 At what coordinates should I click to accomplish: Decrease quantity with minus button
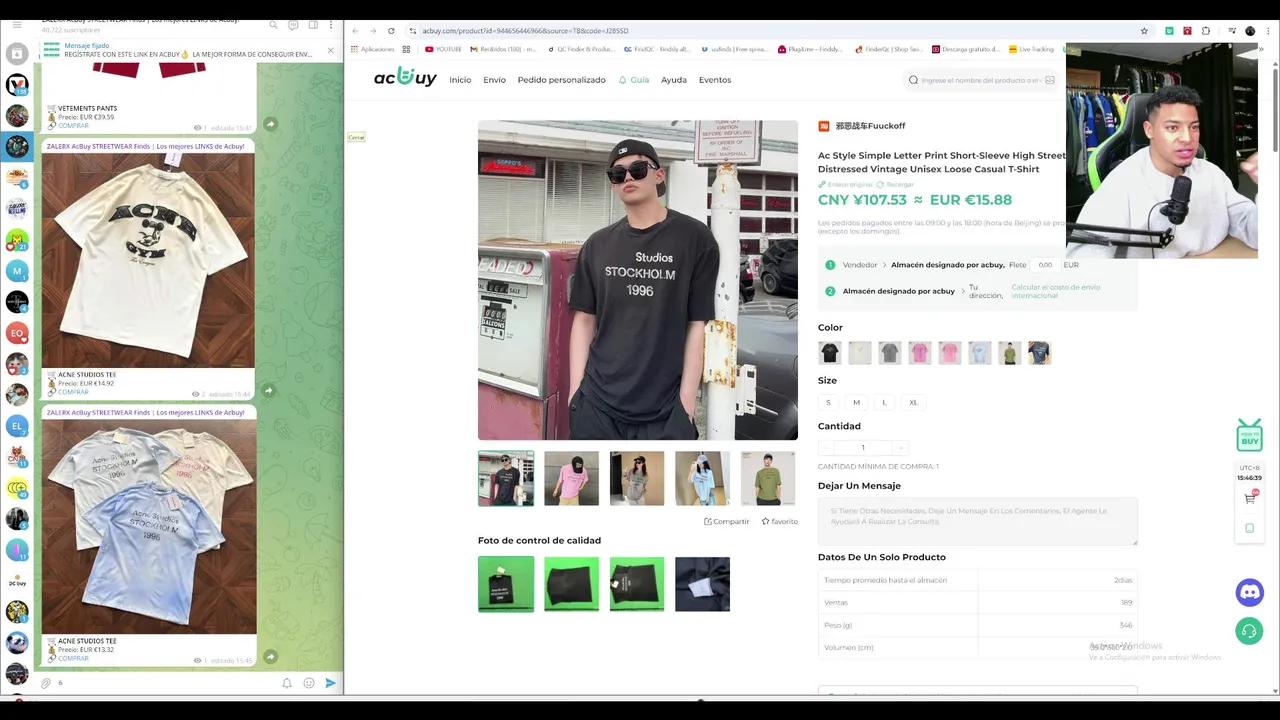[x=826, y=447]
